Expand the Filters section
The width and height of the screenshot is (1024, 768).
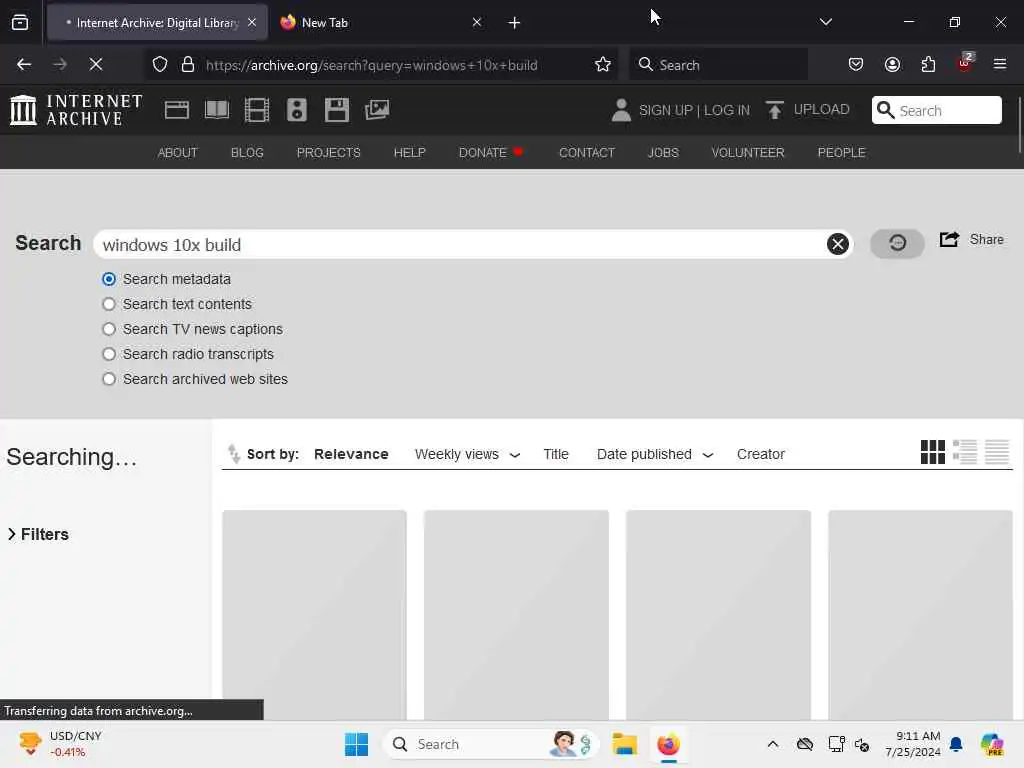(38, 534)
